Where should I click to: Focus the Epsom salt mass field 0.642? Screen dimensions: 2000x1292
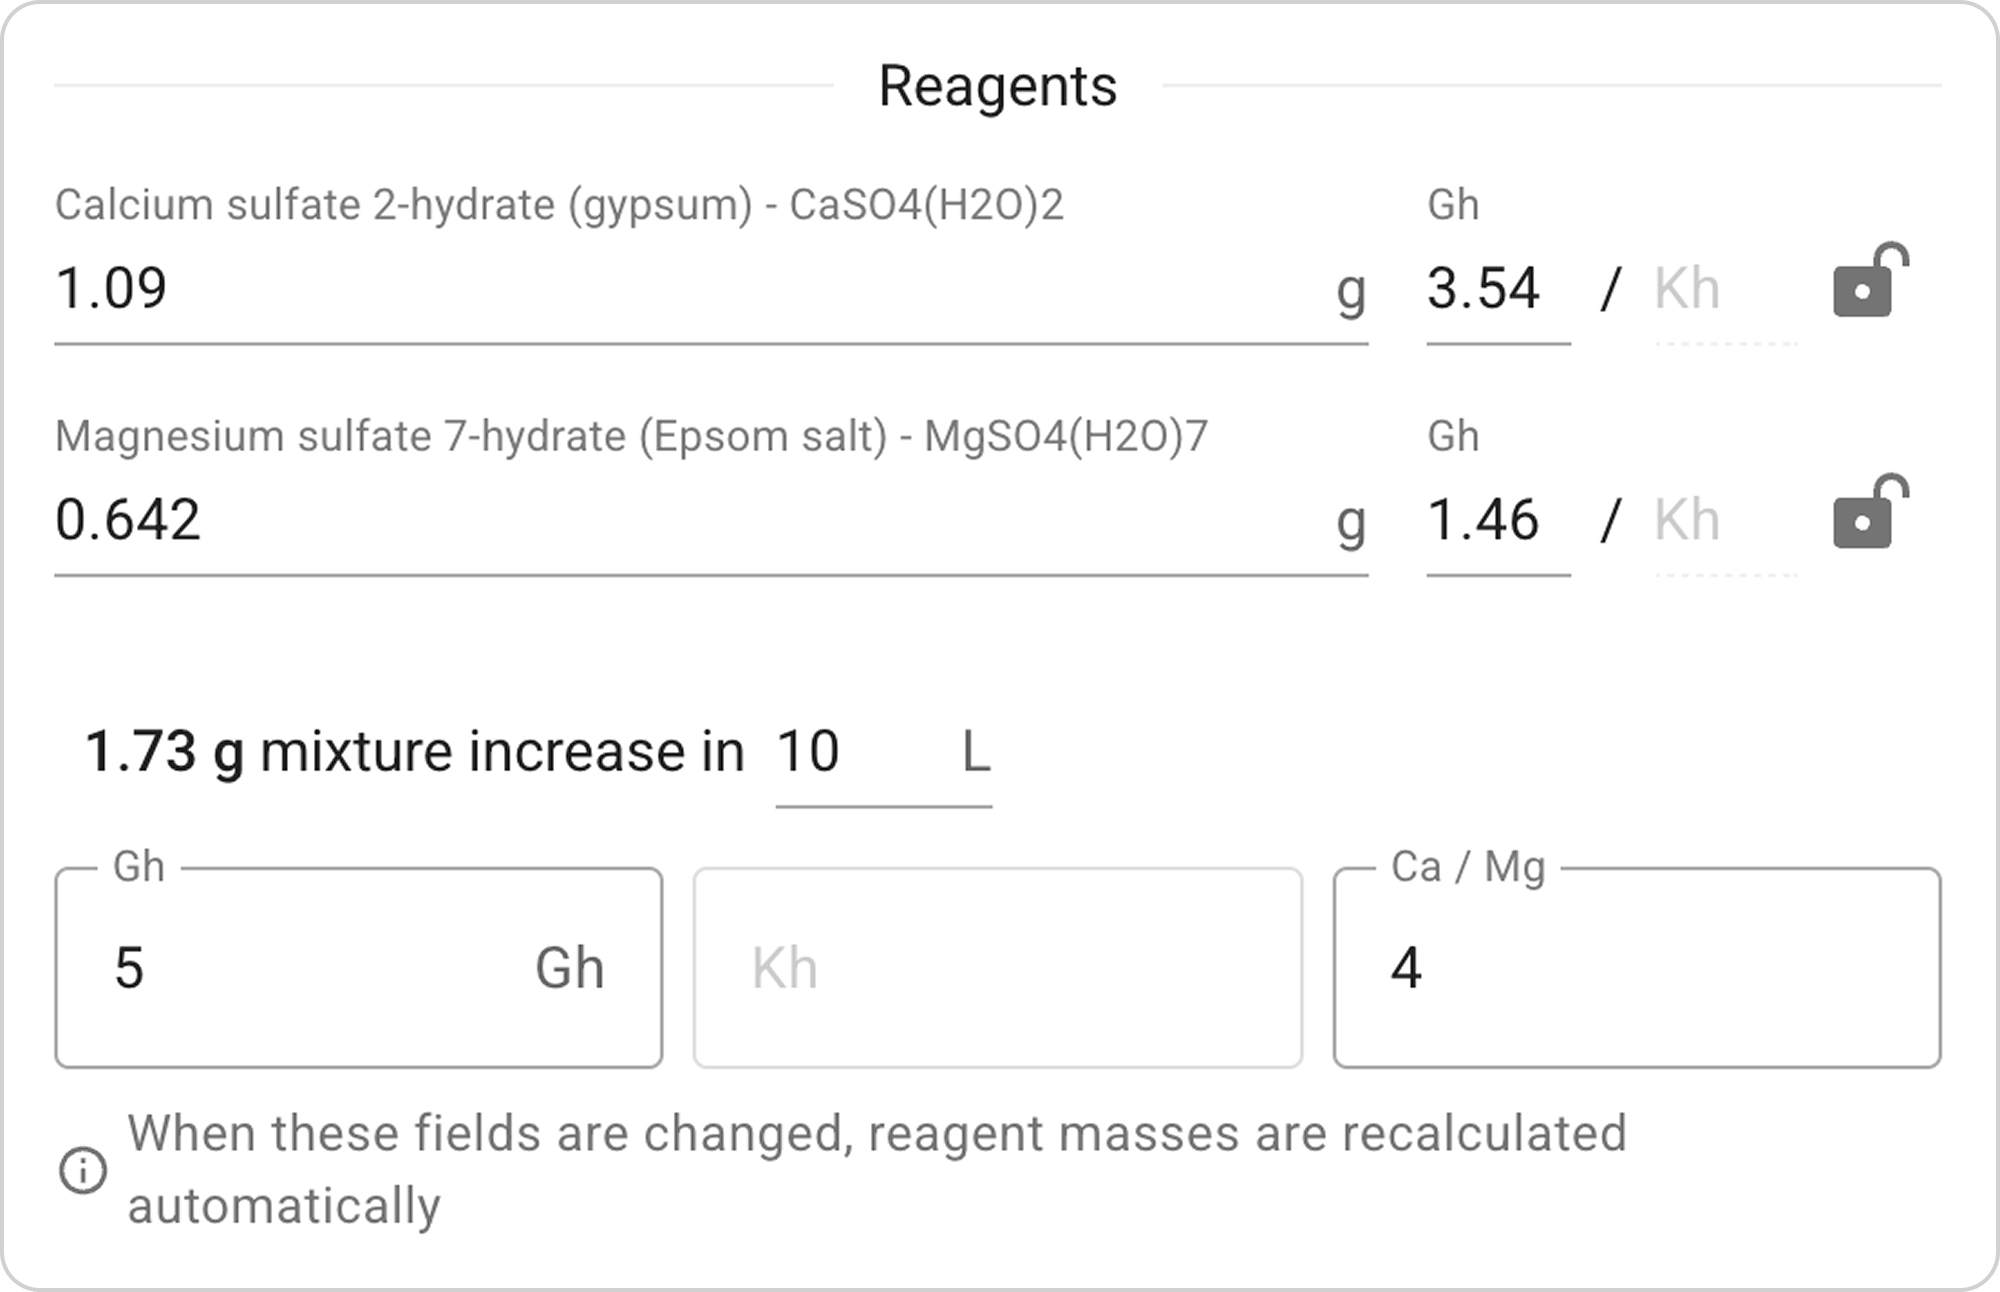tap(690, 520)
